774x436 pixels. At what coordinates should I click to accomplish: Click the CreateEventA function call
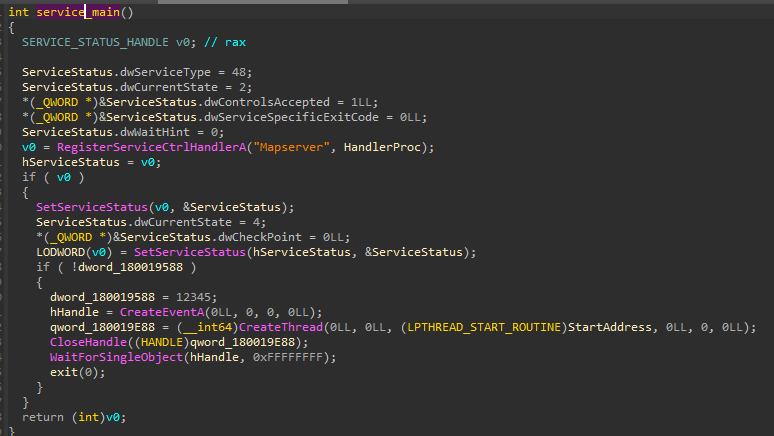[x=162, y=312]
